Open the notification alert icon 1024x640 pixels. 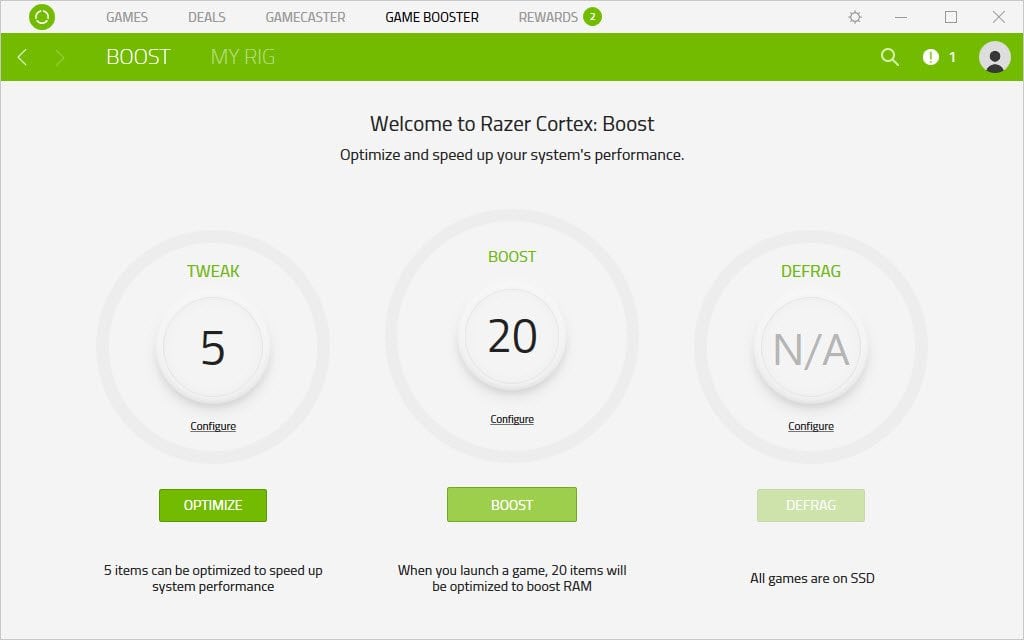(x=931, y=57)
